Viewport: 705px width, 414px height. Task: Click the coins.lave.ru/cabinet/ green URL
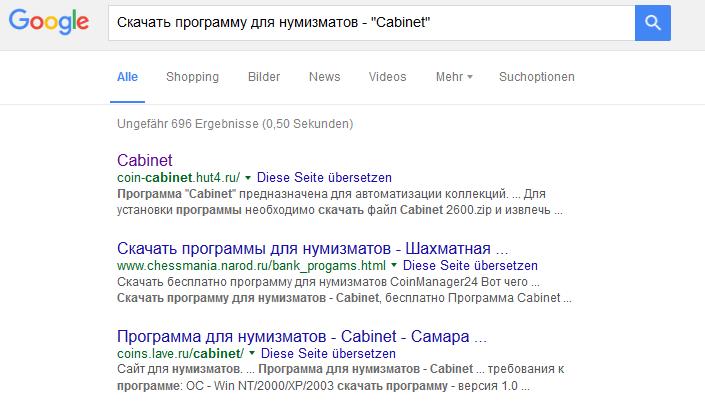(x=180, y=354)
